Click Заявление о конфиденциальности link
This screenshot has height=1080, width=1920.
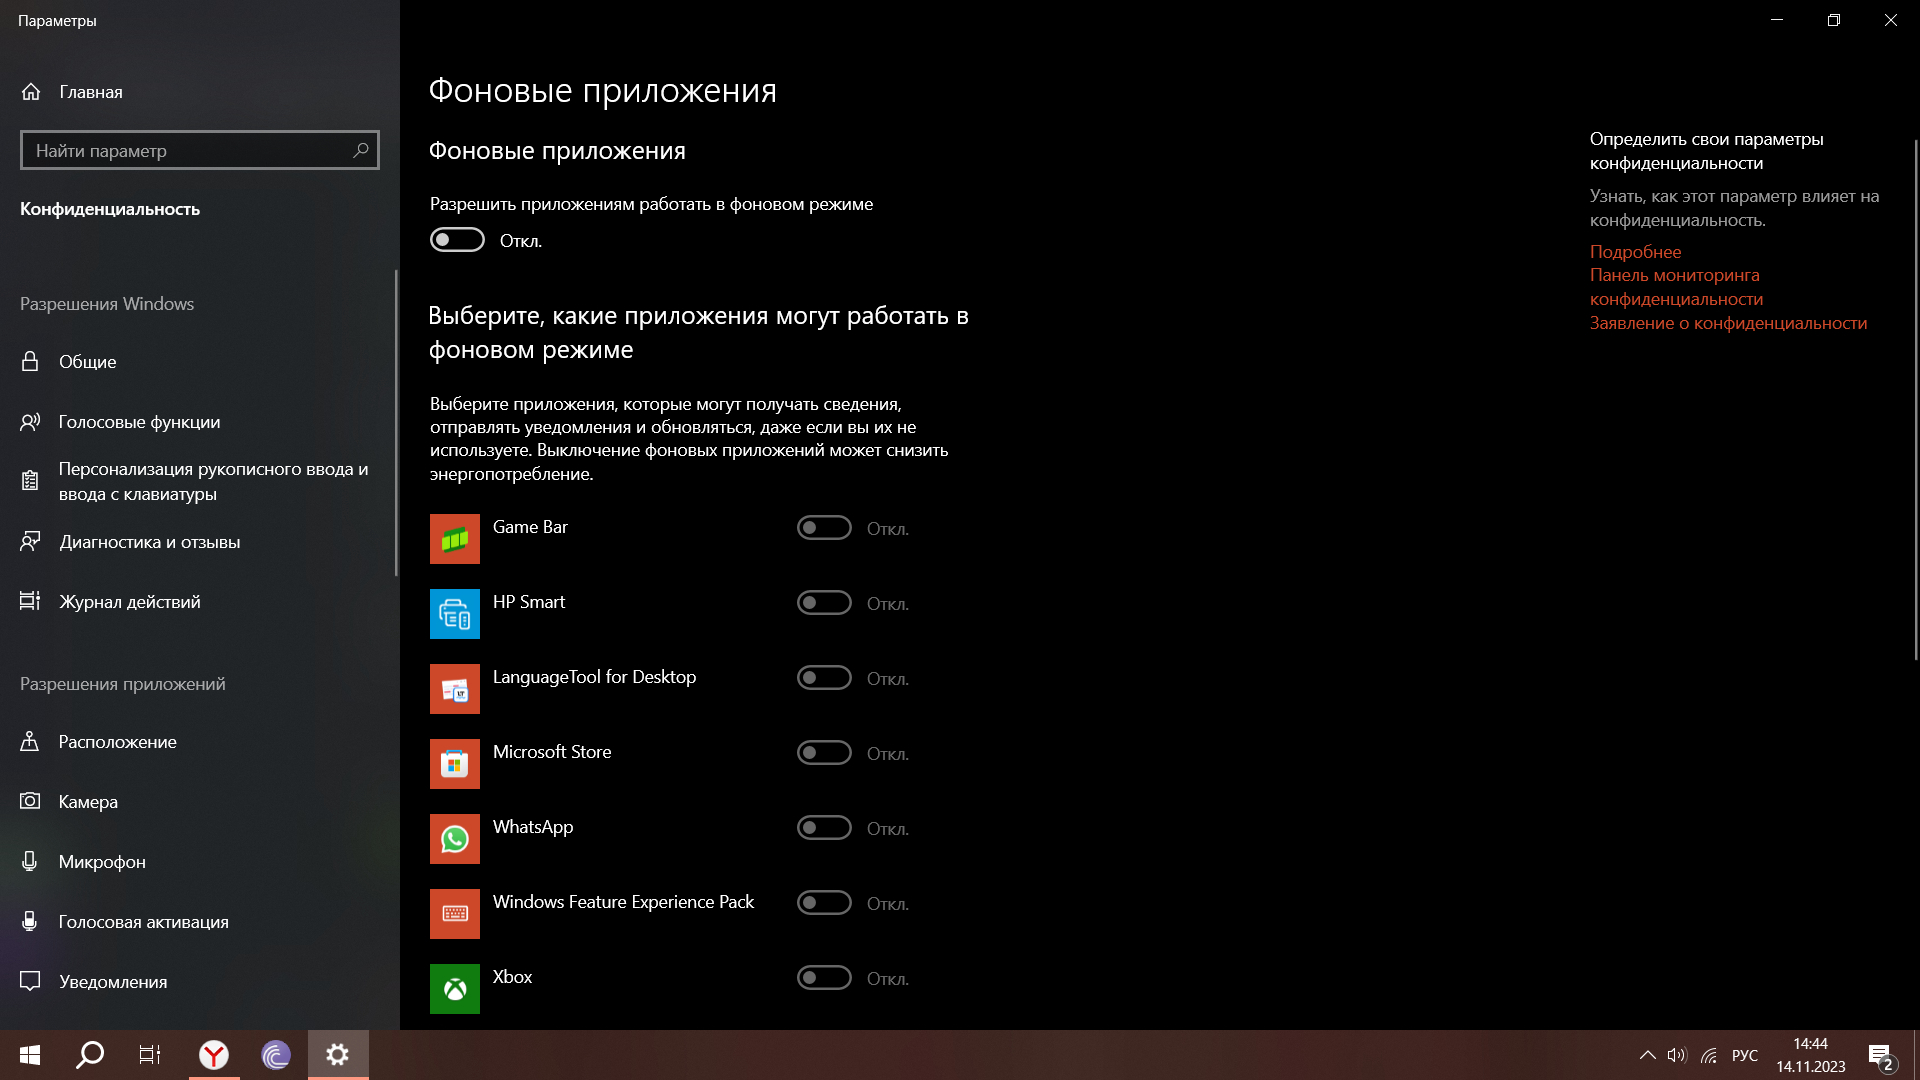point(1727,320)
